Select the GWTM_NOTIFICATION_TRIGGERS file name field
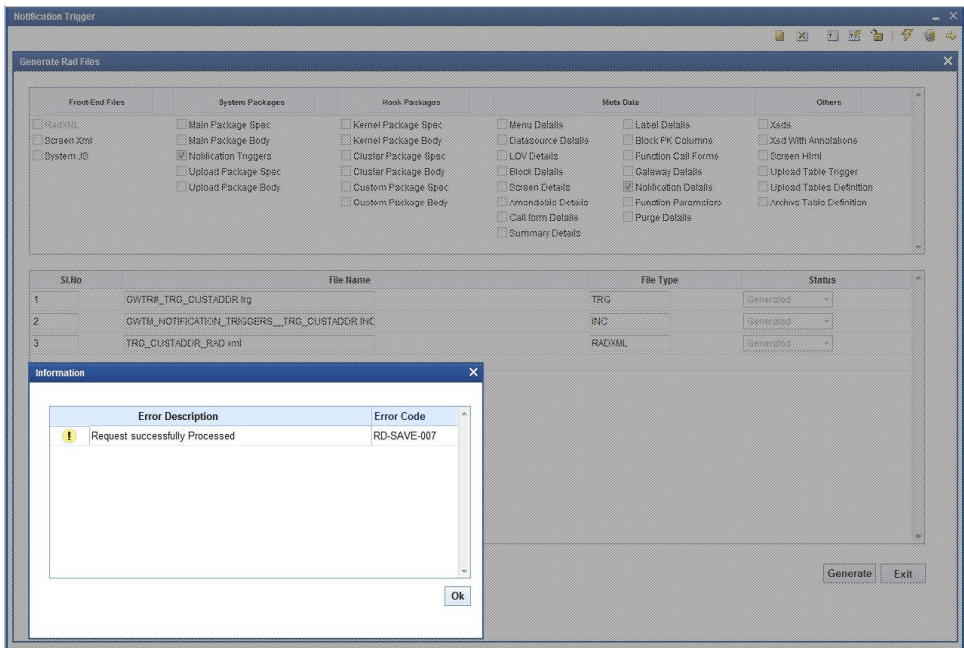This screenshot has width=964, height=649. (249, 321)
